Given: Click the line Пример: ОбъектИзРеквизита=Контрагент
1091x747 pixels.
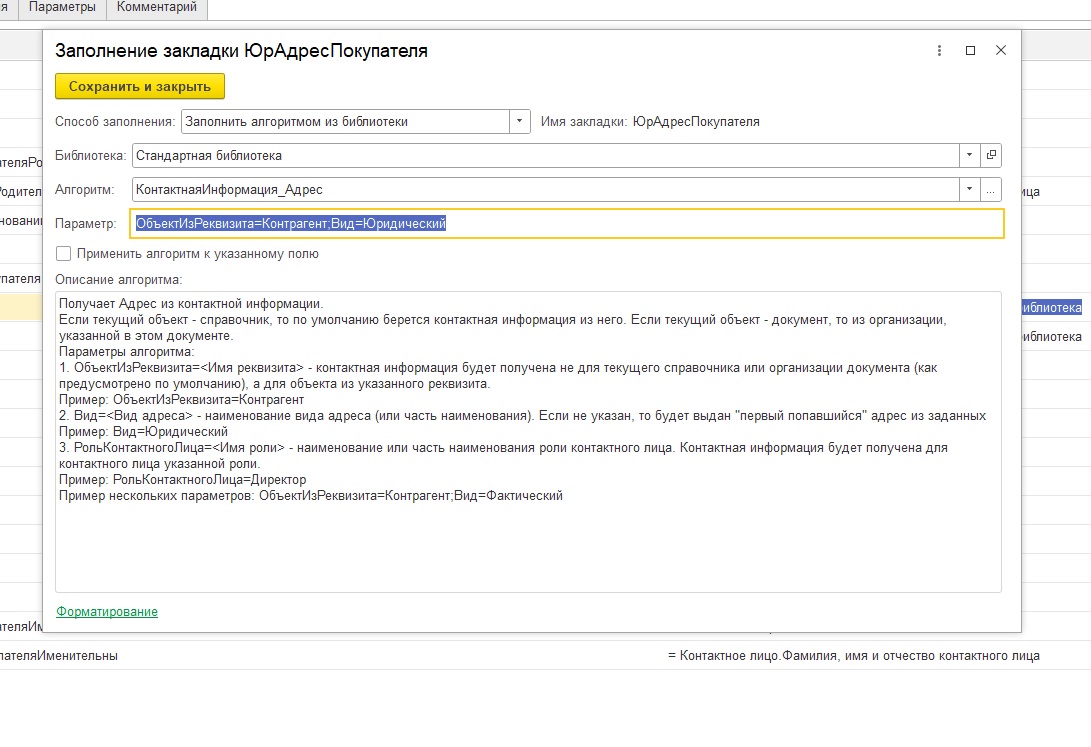Looking at the screenshot, I should click(182, 400).
